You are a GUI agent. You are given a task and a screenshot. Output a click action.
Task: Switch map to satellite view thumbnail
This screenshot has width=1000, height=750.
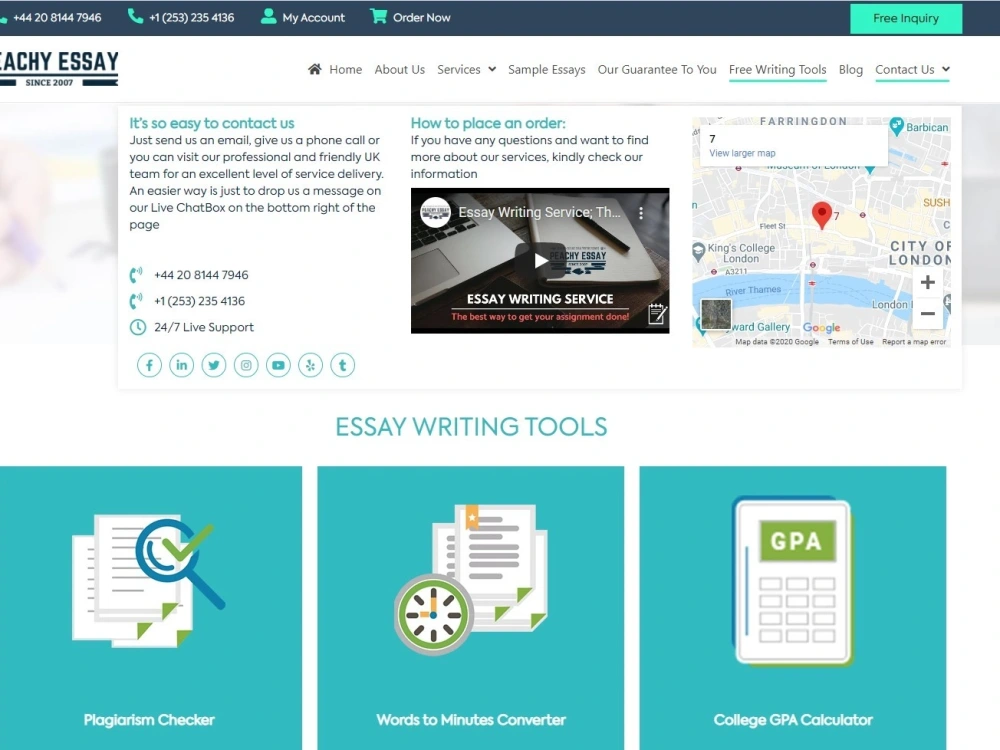click(x=716, y=314)
